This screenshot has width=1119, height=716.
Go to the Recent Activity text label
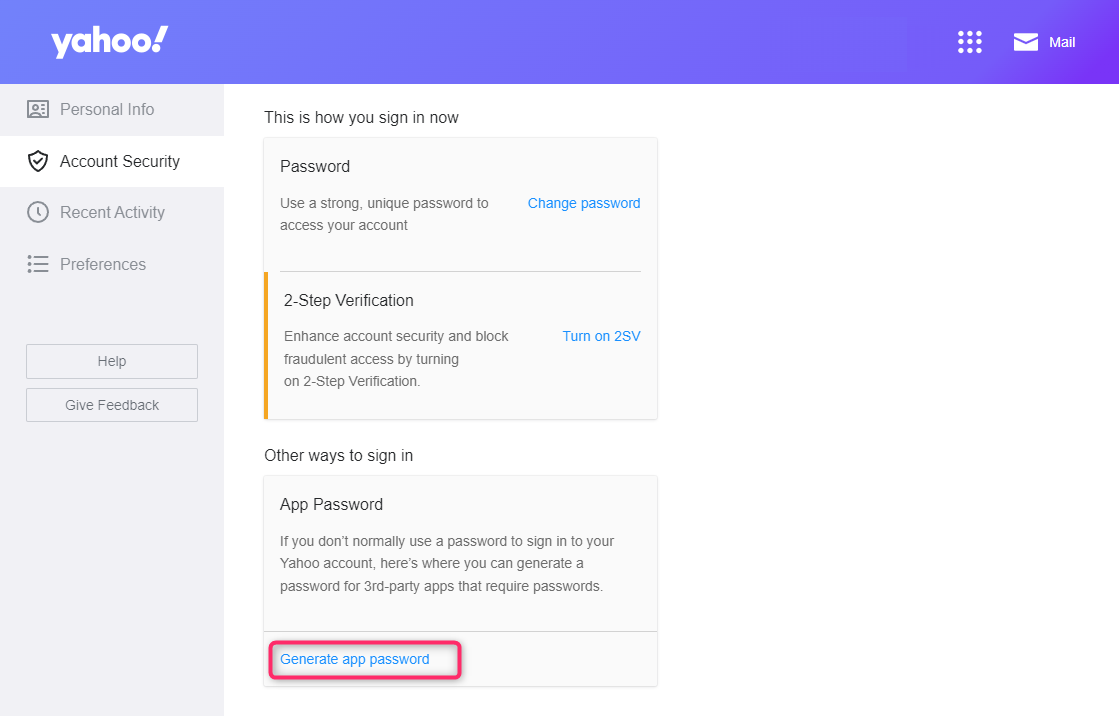point(112,212)
